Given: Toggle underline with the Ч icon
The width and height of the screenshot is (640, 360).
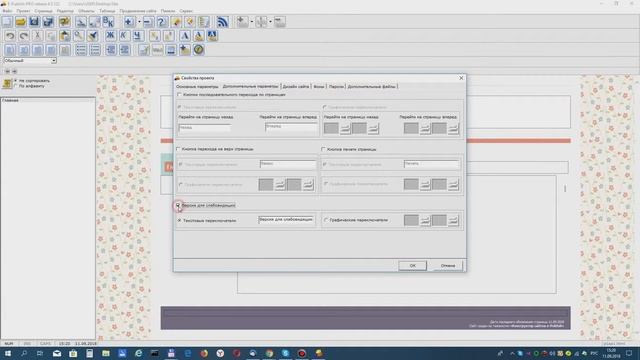Looking at the screenshot, I should [x=138, y=36].
